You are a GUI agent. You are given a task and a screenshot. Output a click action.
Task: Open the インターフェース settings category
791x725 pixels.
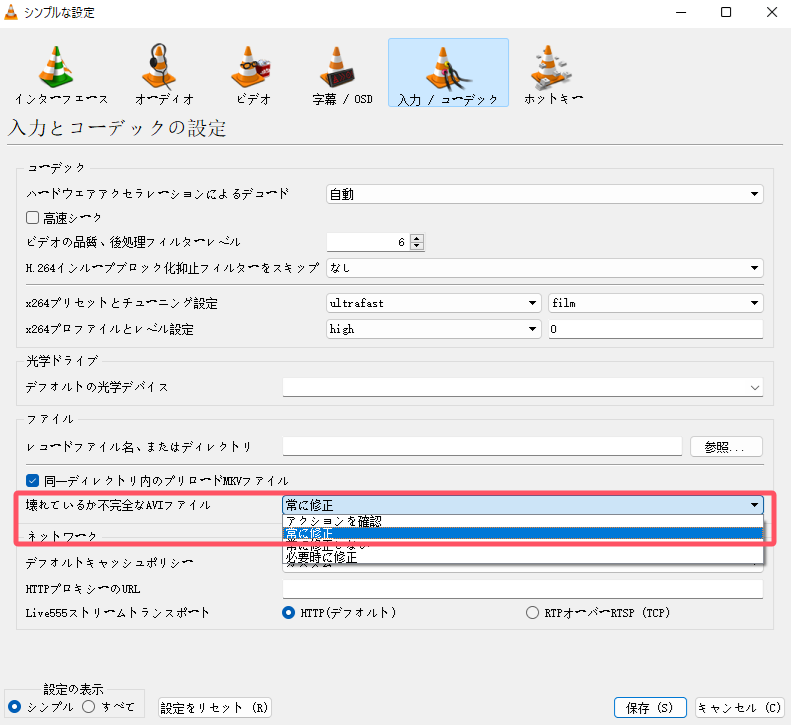point(61,73)
